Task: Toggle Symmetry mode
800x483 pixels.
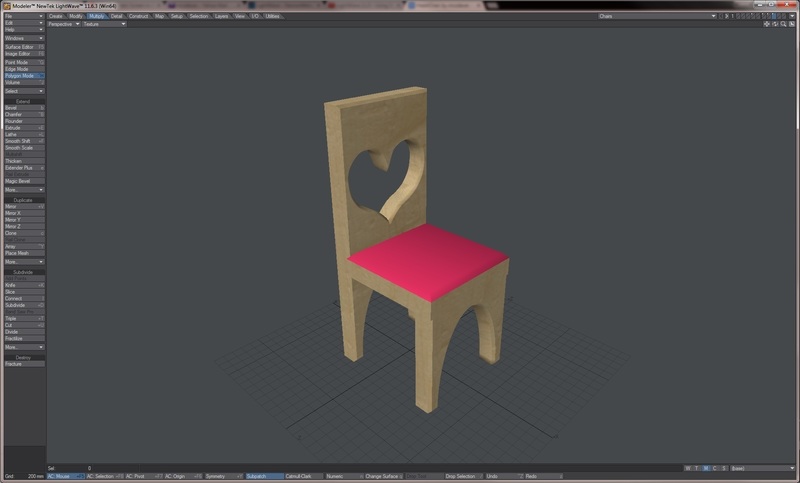Action: tap(223, 476)
